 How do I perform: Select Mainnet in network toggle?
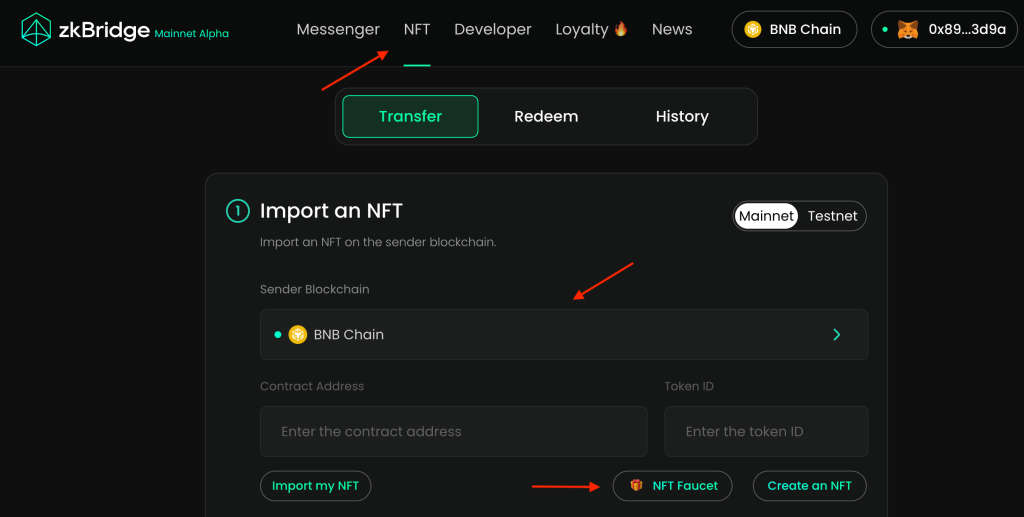tap(766, 216)
